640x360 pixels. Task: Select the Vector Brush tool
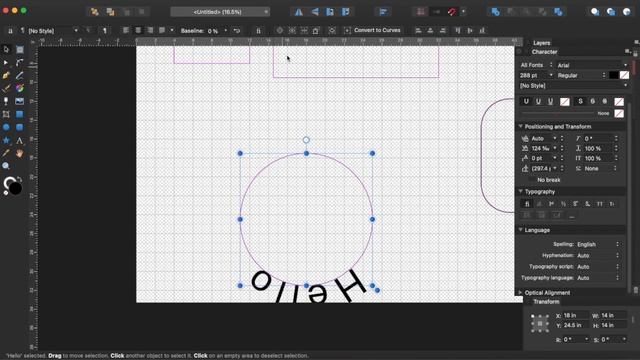6,88
